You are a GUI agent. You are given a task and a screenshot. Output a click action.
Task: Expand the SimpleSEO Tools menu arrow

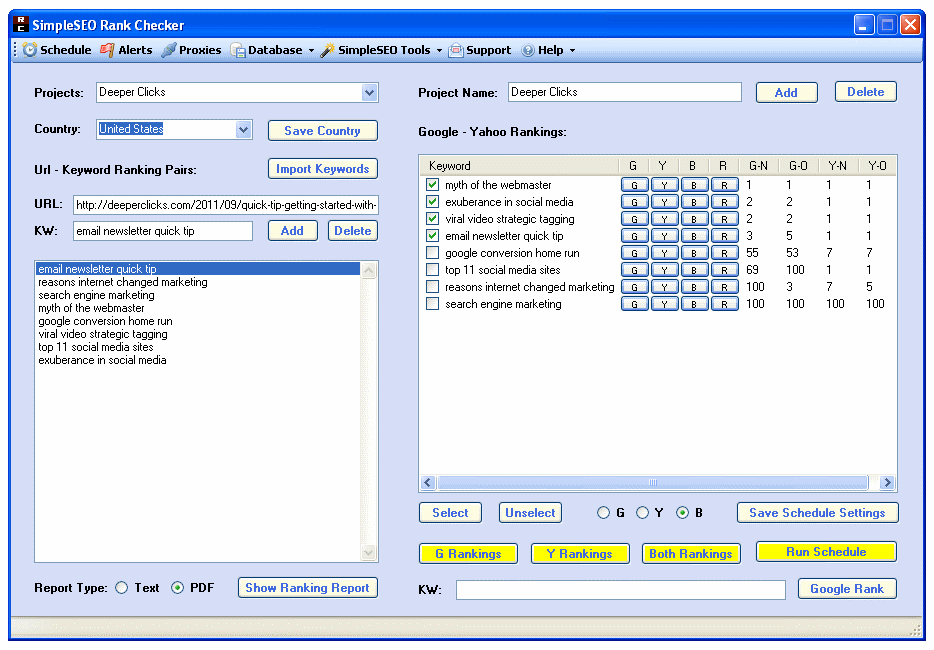(x=440, y=51)
